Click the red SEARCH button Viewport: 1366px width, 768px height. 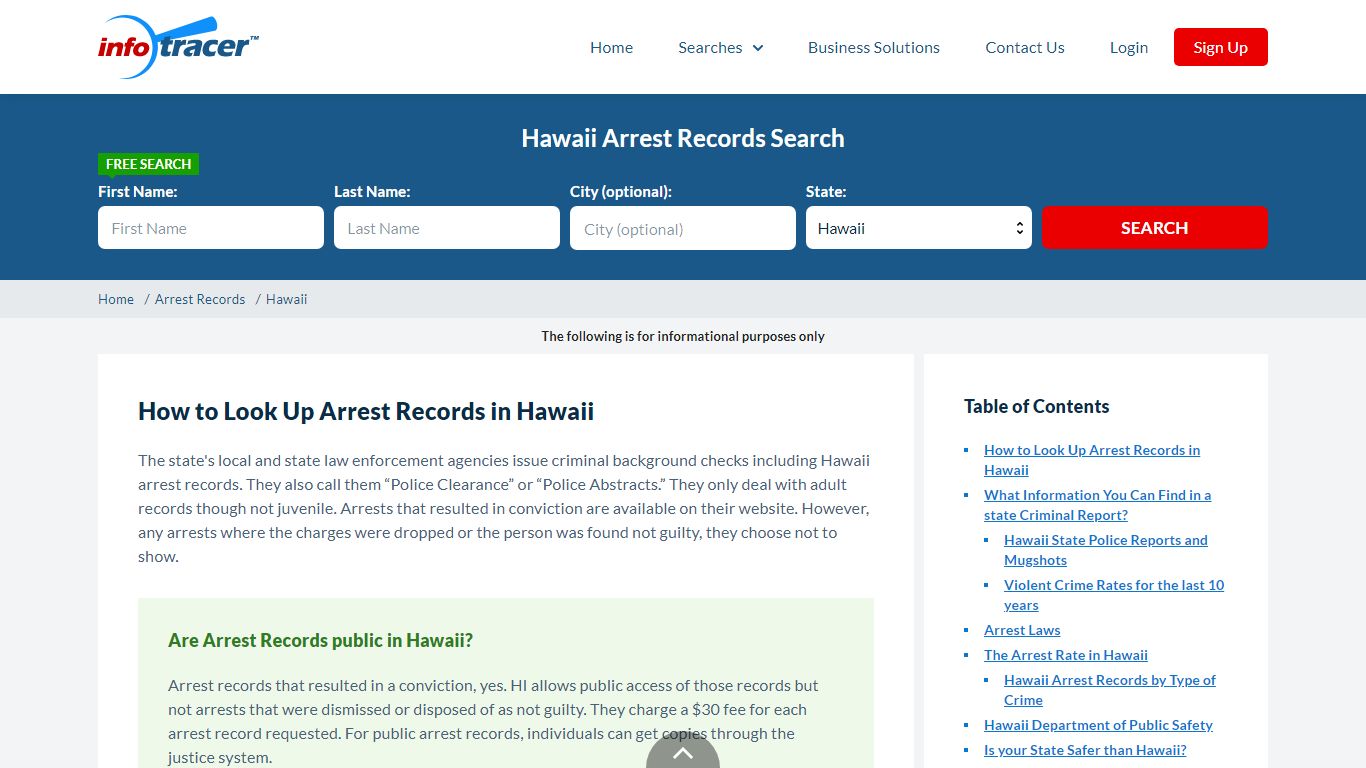pos(1155,227)
